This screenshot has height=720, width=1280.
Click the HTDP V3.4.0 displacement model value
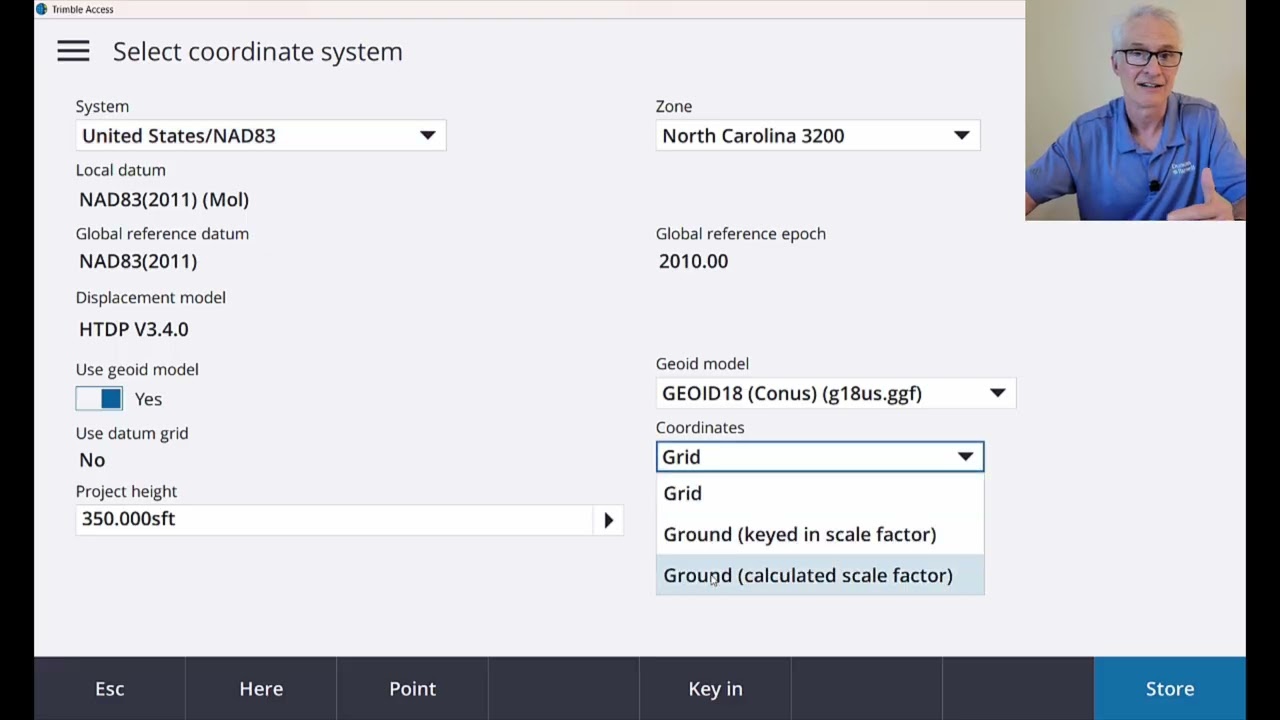(133, 329)
